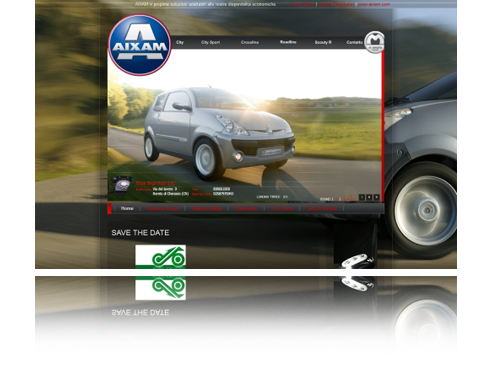Go to Home in the bottom menu

pos(127,208)
